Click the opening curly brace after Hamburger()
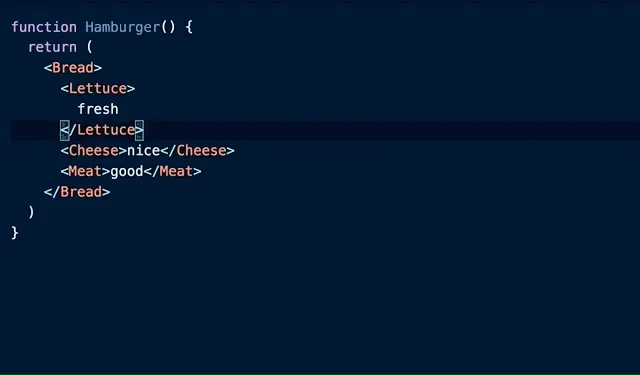This screenshot has width=640, height=375. pos(189,27)
